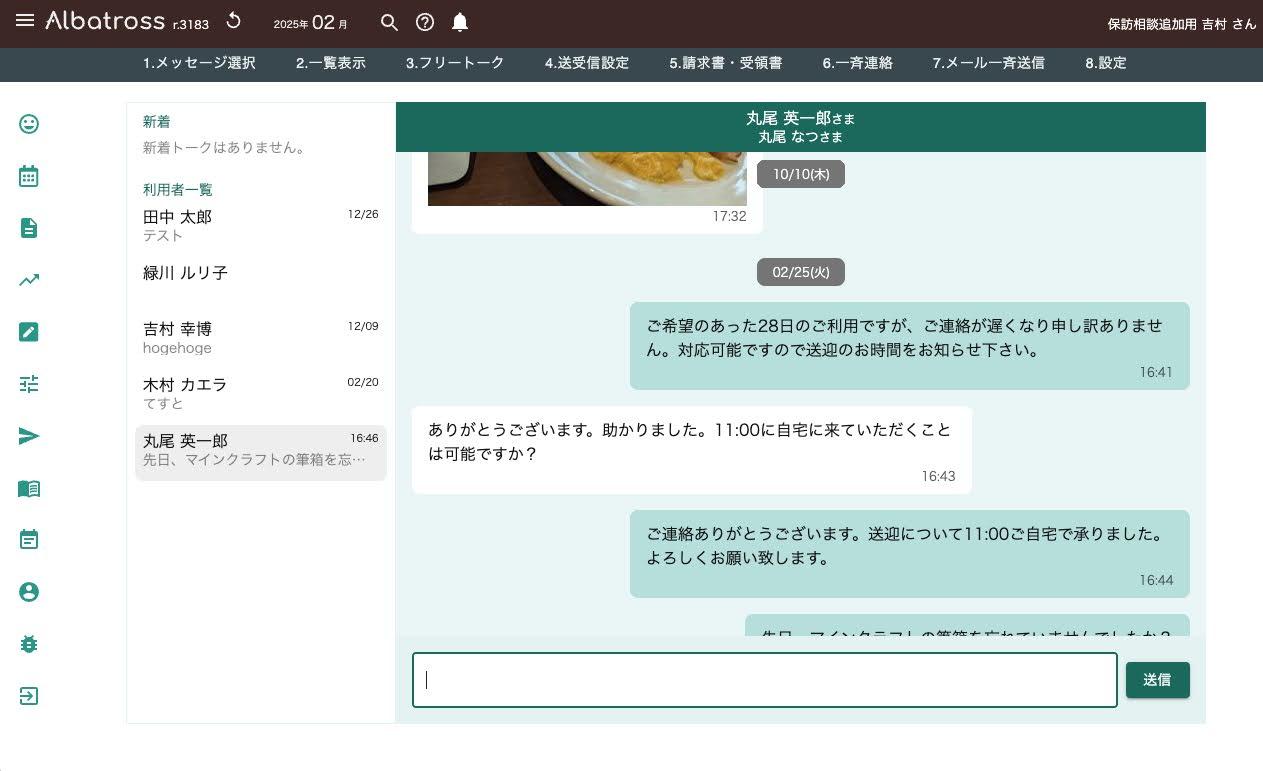Click the 2025年 02月 month selector

tap(311, 22)
